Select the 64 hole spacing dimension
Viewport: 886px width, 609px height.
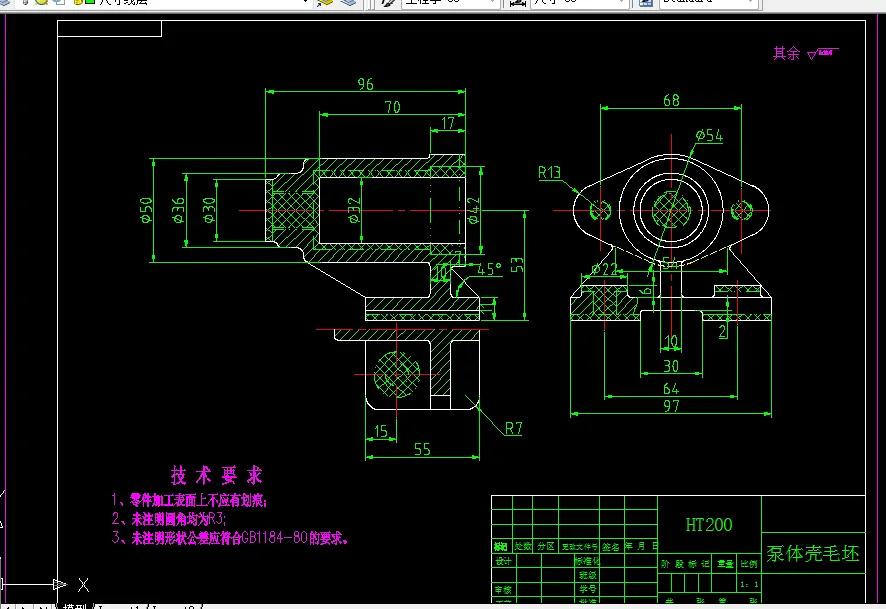tap(671, 389)
